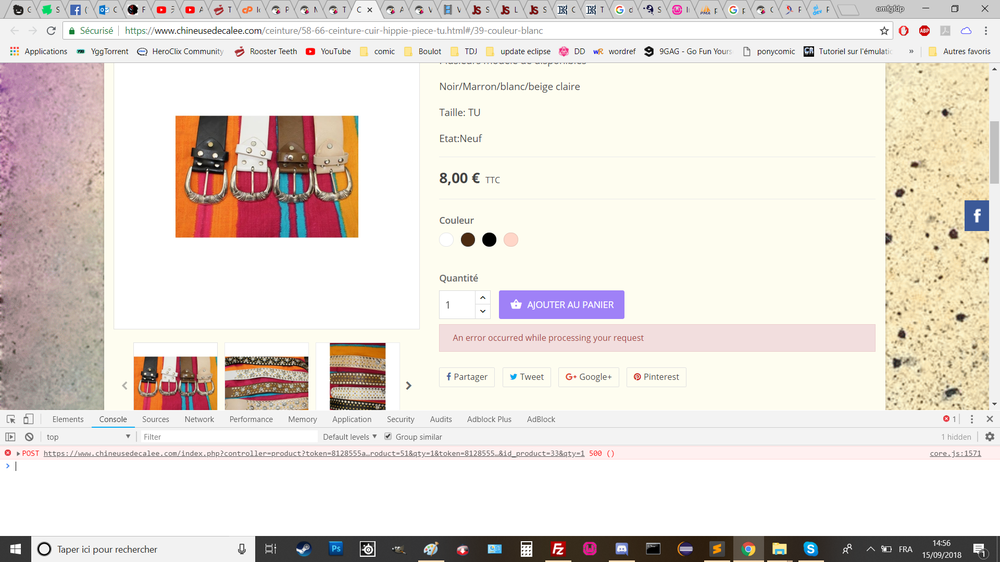Switch to the Audits tab
The width and height of the screenshot is (1000, 562).
click(x=441, y=419)
